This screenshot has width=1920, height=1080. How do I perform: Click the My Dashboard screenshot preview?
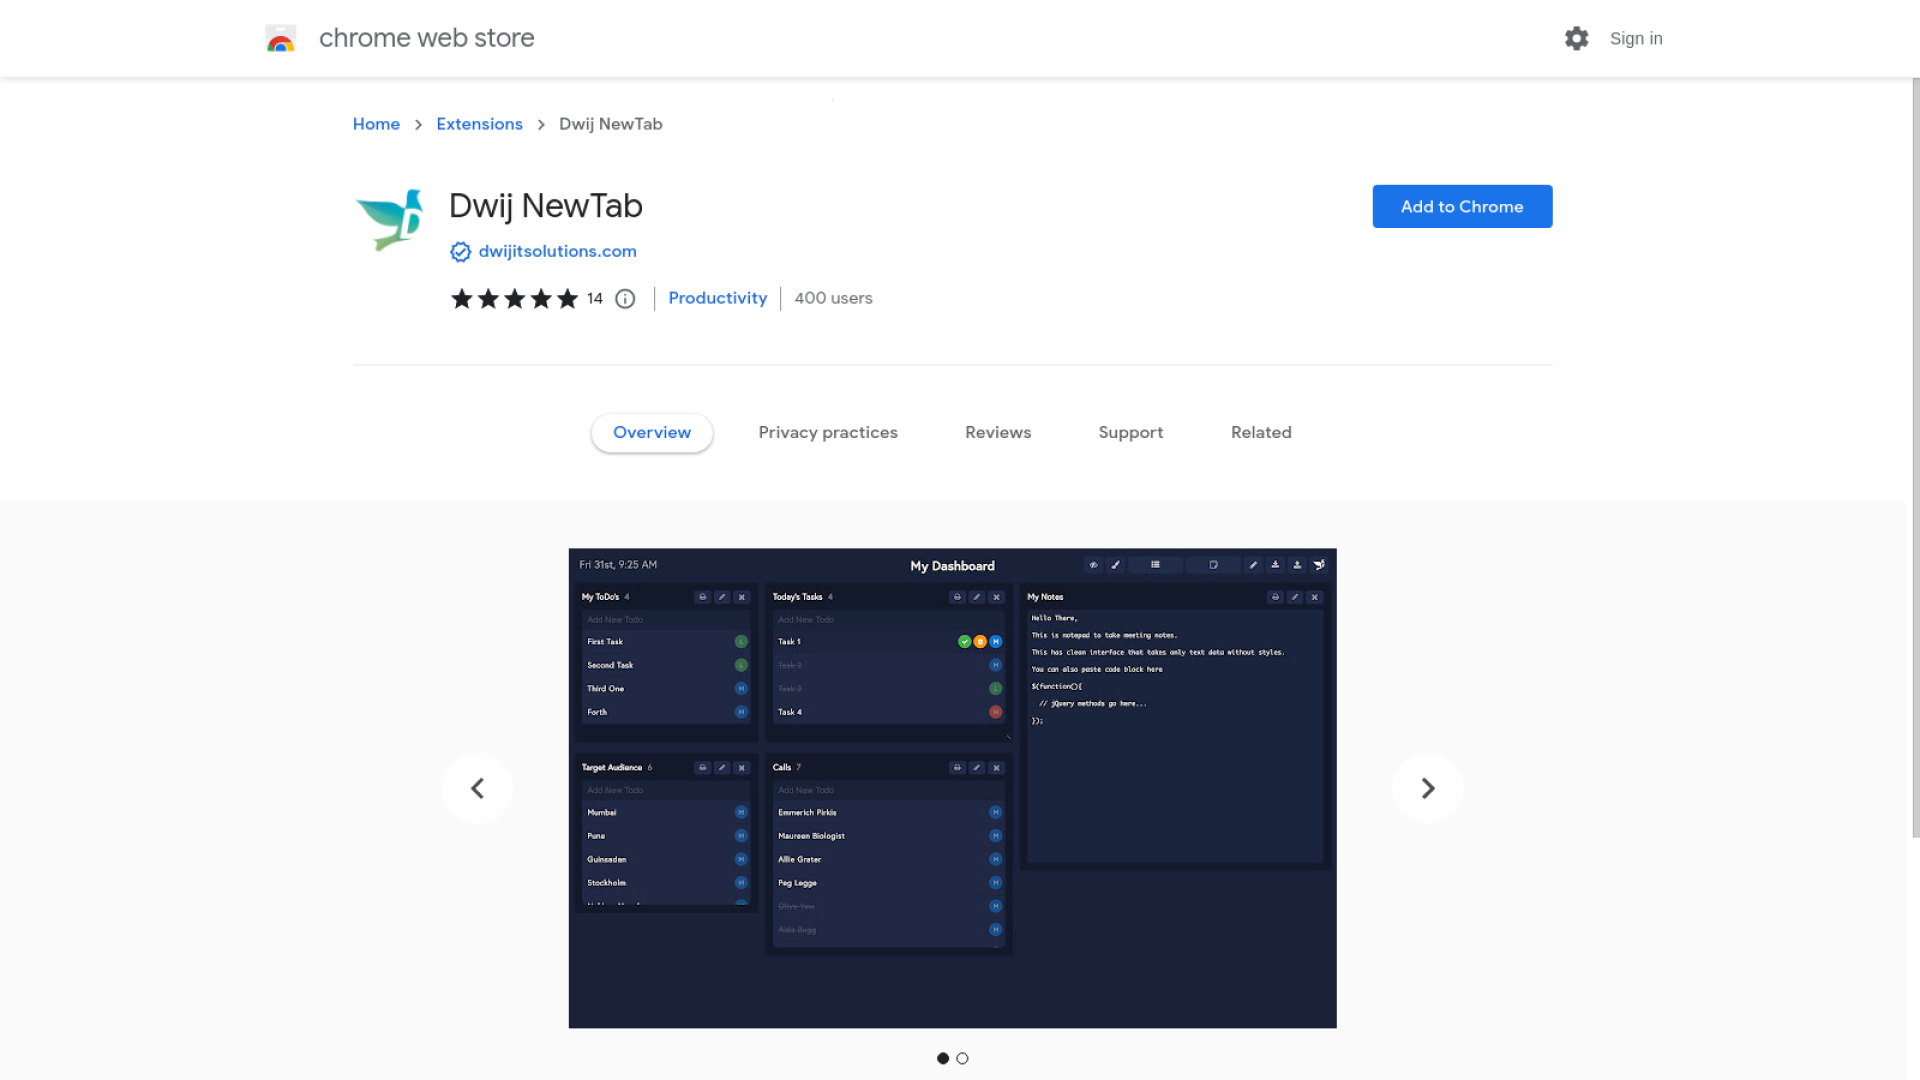pos(952,788)
